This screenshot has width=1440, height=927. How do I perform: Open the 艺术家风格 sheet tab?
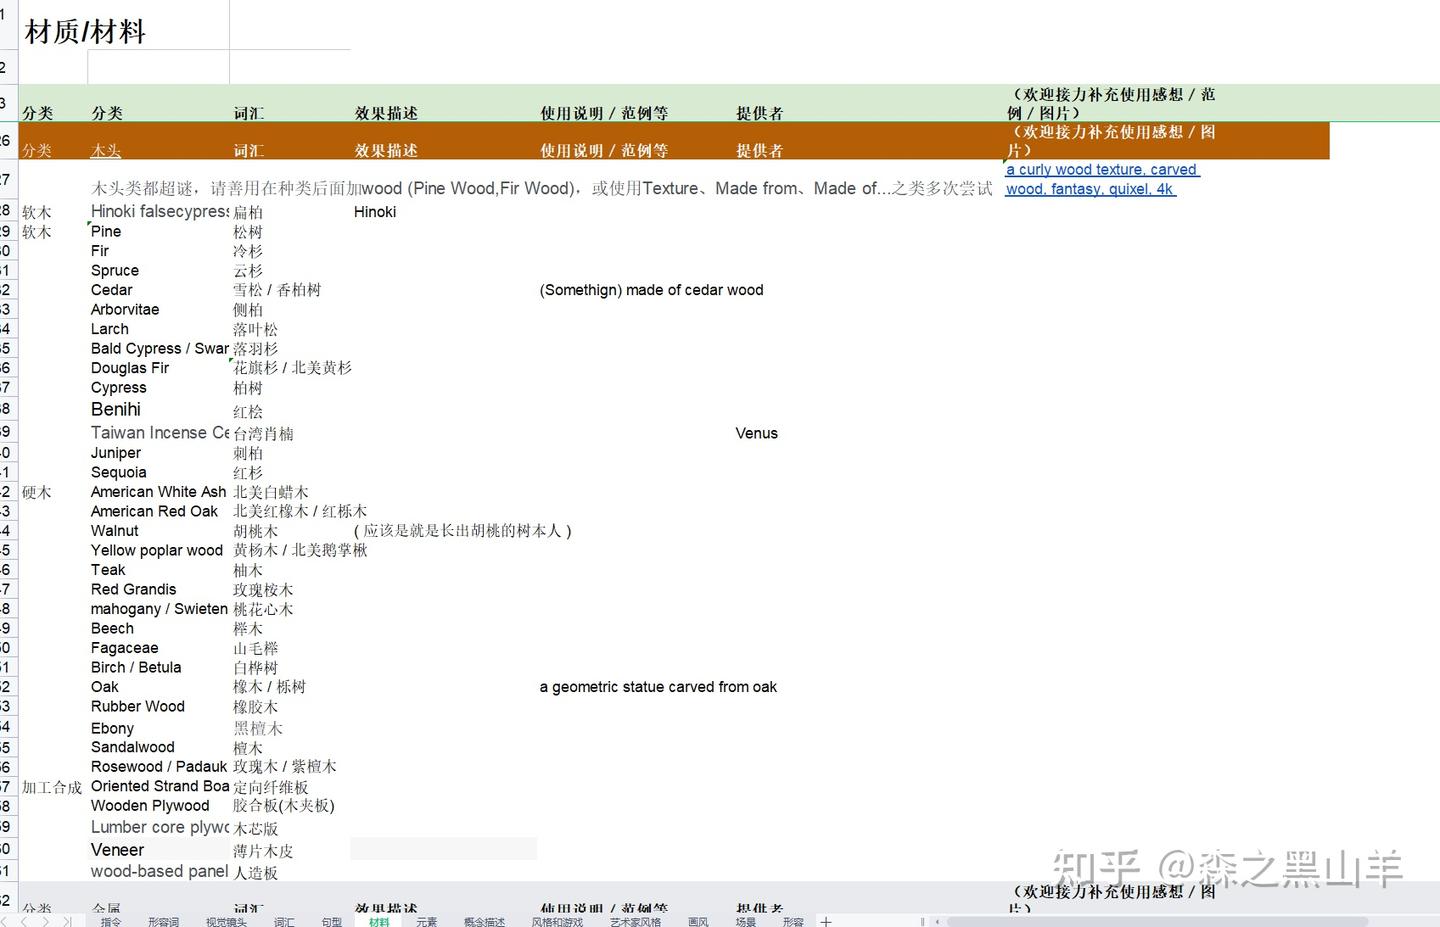[x=635, y=921]
